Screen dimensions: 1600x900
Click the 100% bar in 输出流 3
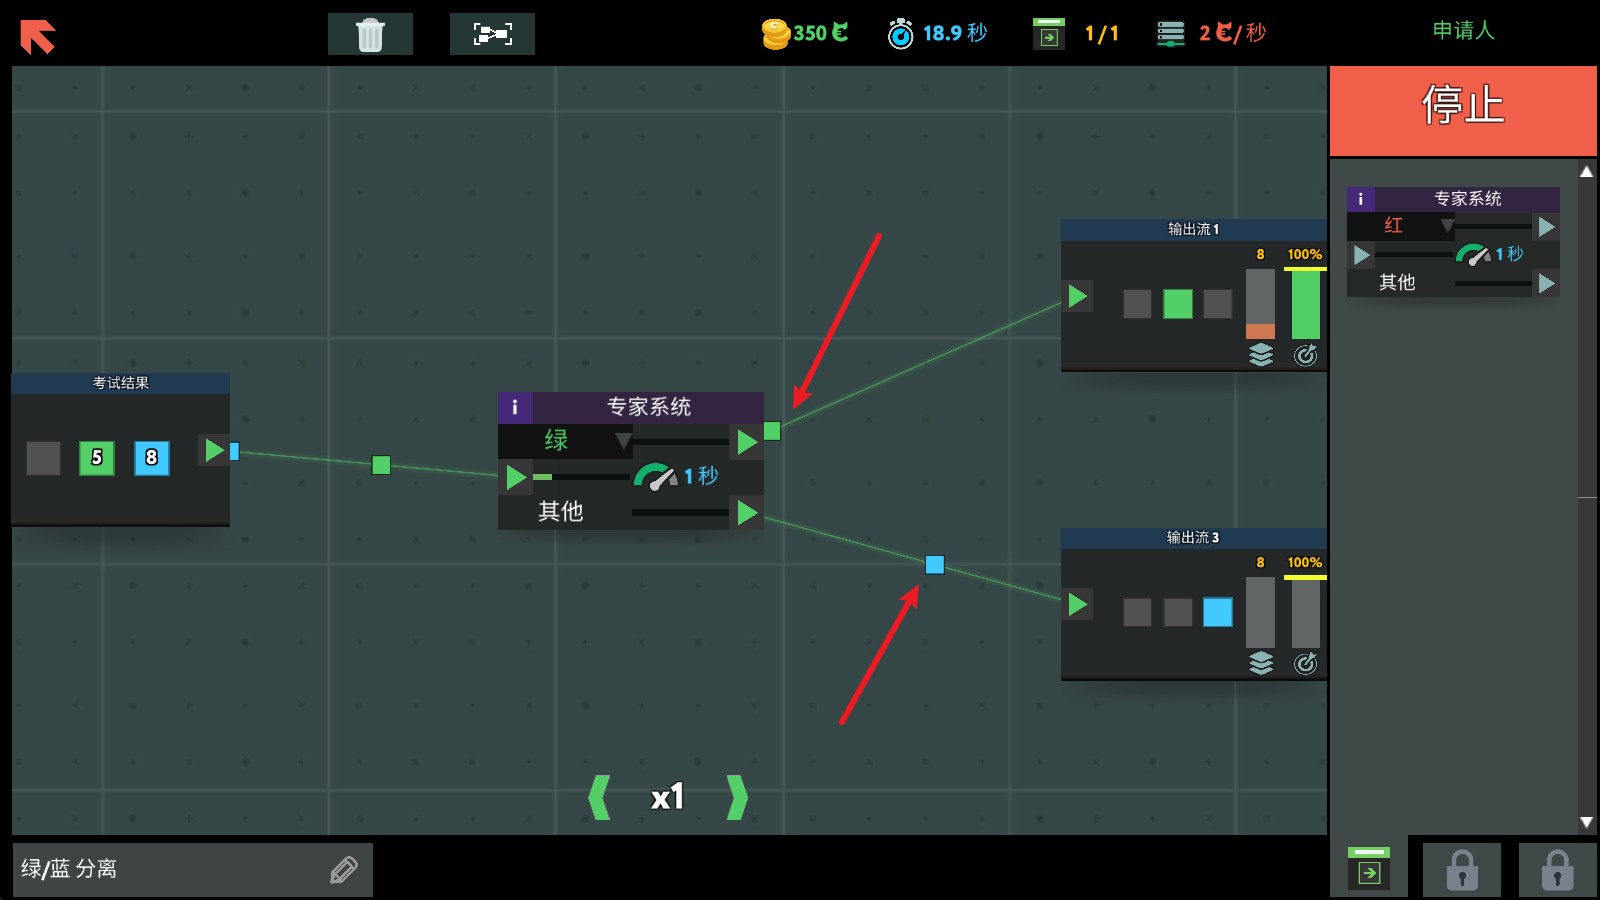point(1305,613)
